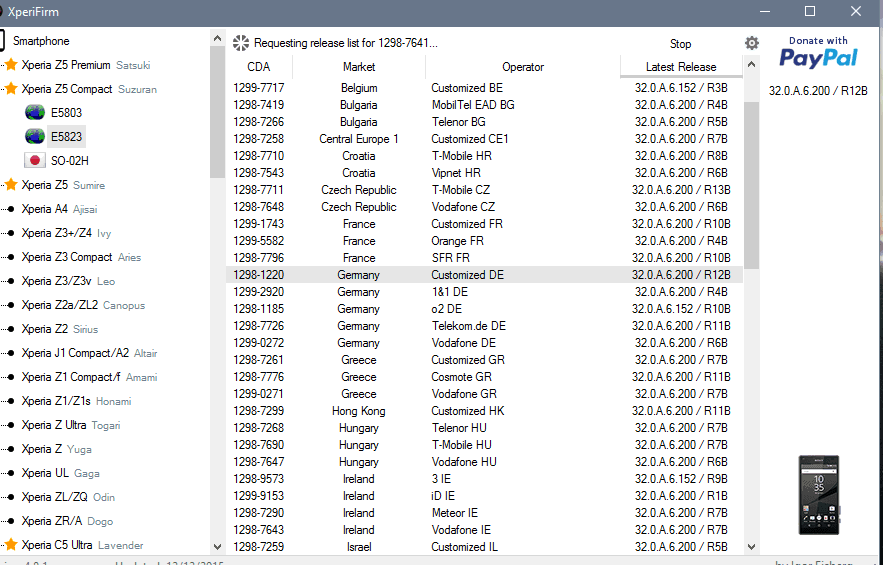Click the Xperia Z5 Compact star icon
883x565 pixels.
tap(11, 89)
